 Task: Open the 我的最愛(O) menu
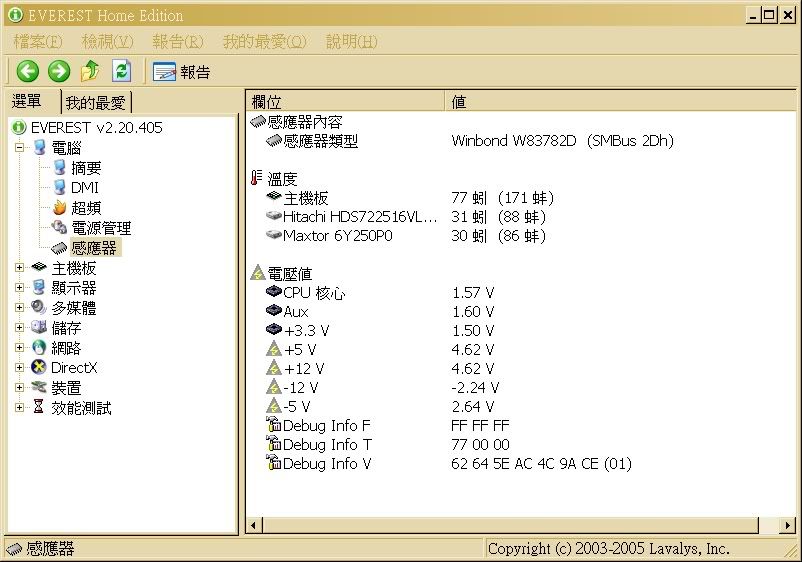point(264,41)
